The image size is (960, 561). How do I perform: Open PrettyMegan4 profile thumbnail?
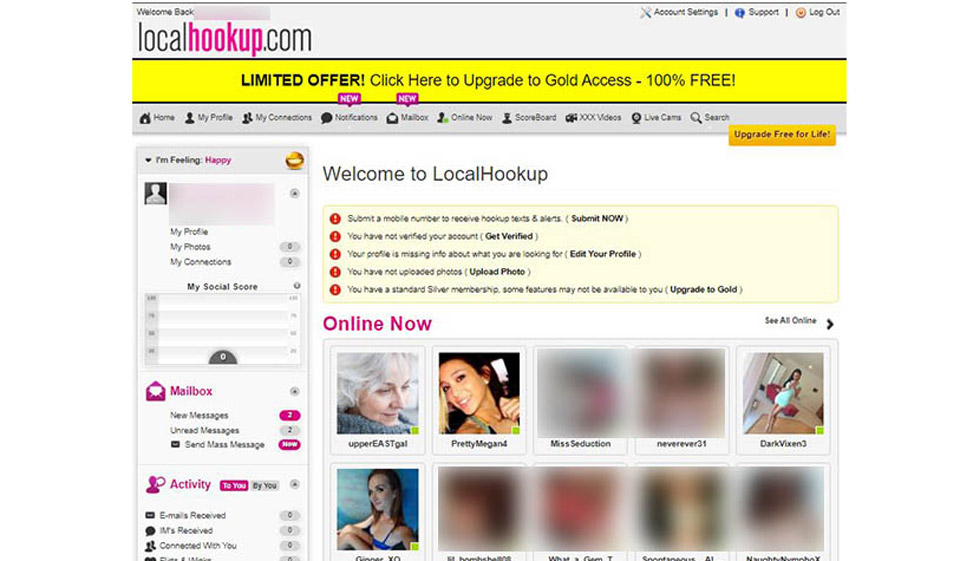point(479,393)
